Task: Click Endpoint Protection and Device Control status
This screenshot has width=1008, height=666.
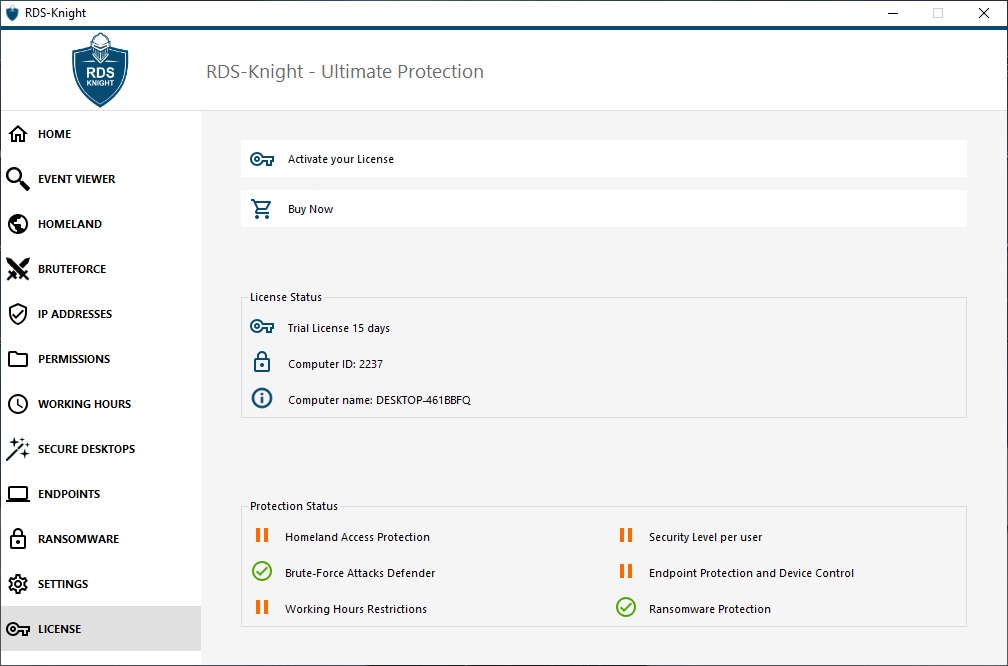Action: tap(751, 573)
